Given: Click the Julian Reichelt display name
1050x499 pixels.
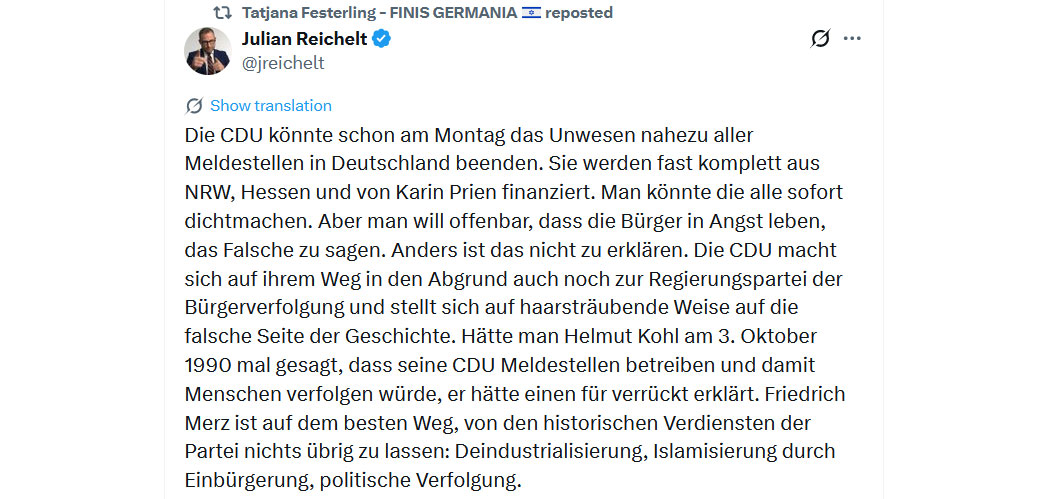Looking at the screenshot, I should click(x=304, y=39).
